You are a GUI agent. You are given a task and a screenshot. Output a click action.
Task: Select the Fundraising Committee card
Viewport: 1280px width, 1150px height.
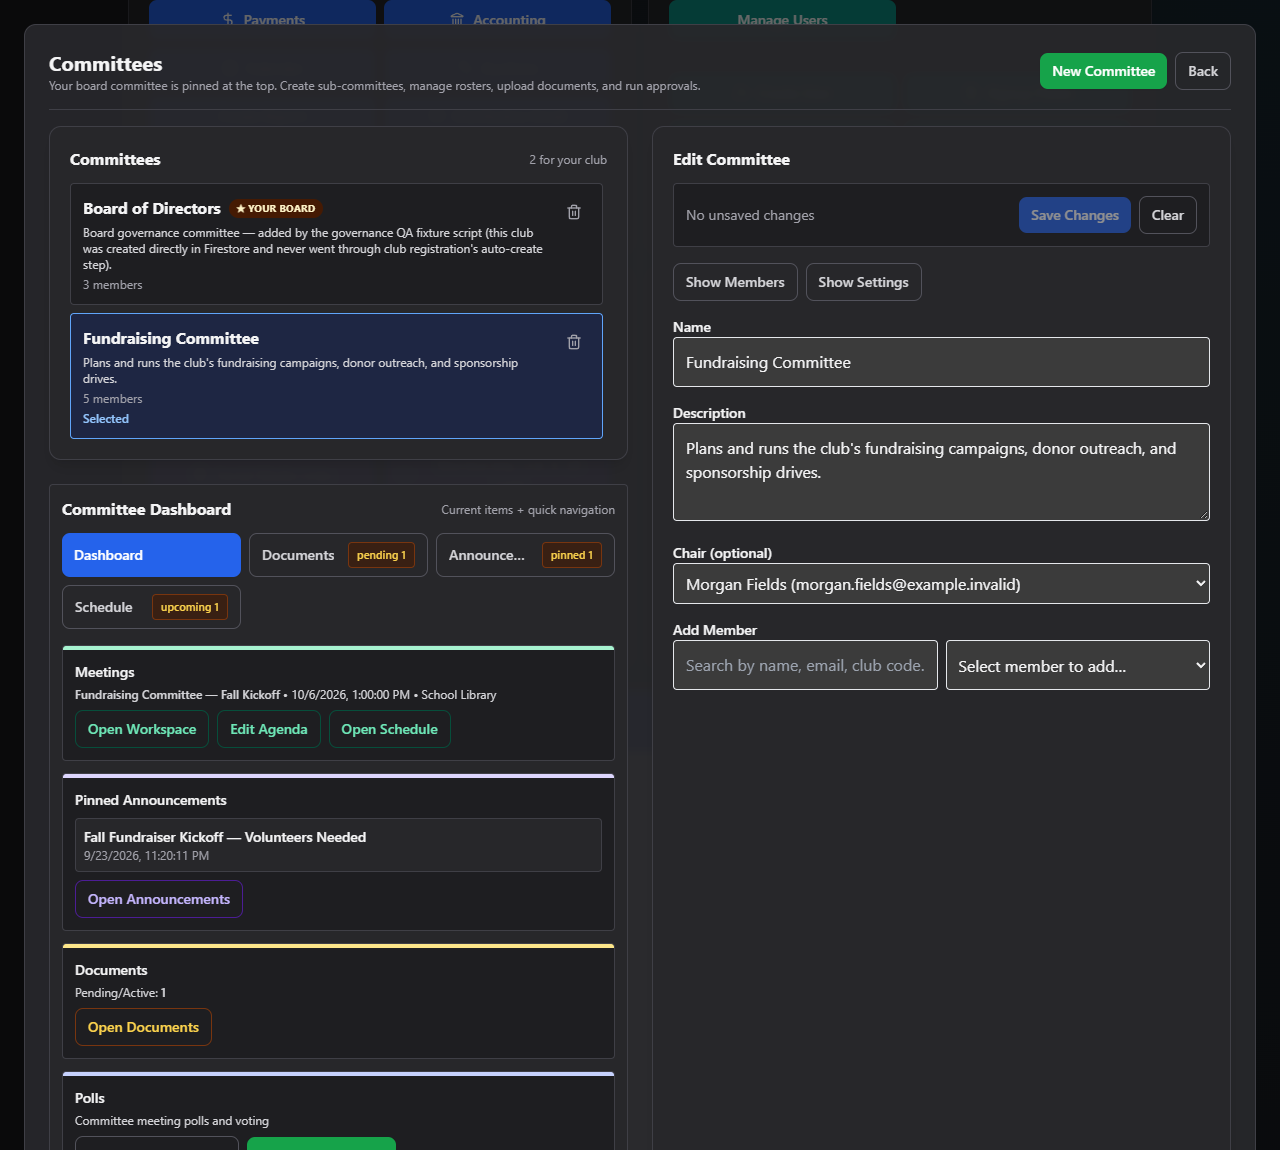[x=336, y=376]
